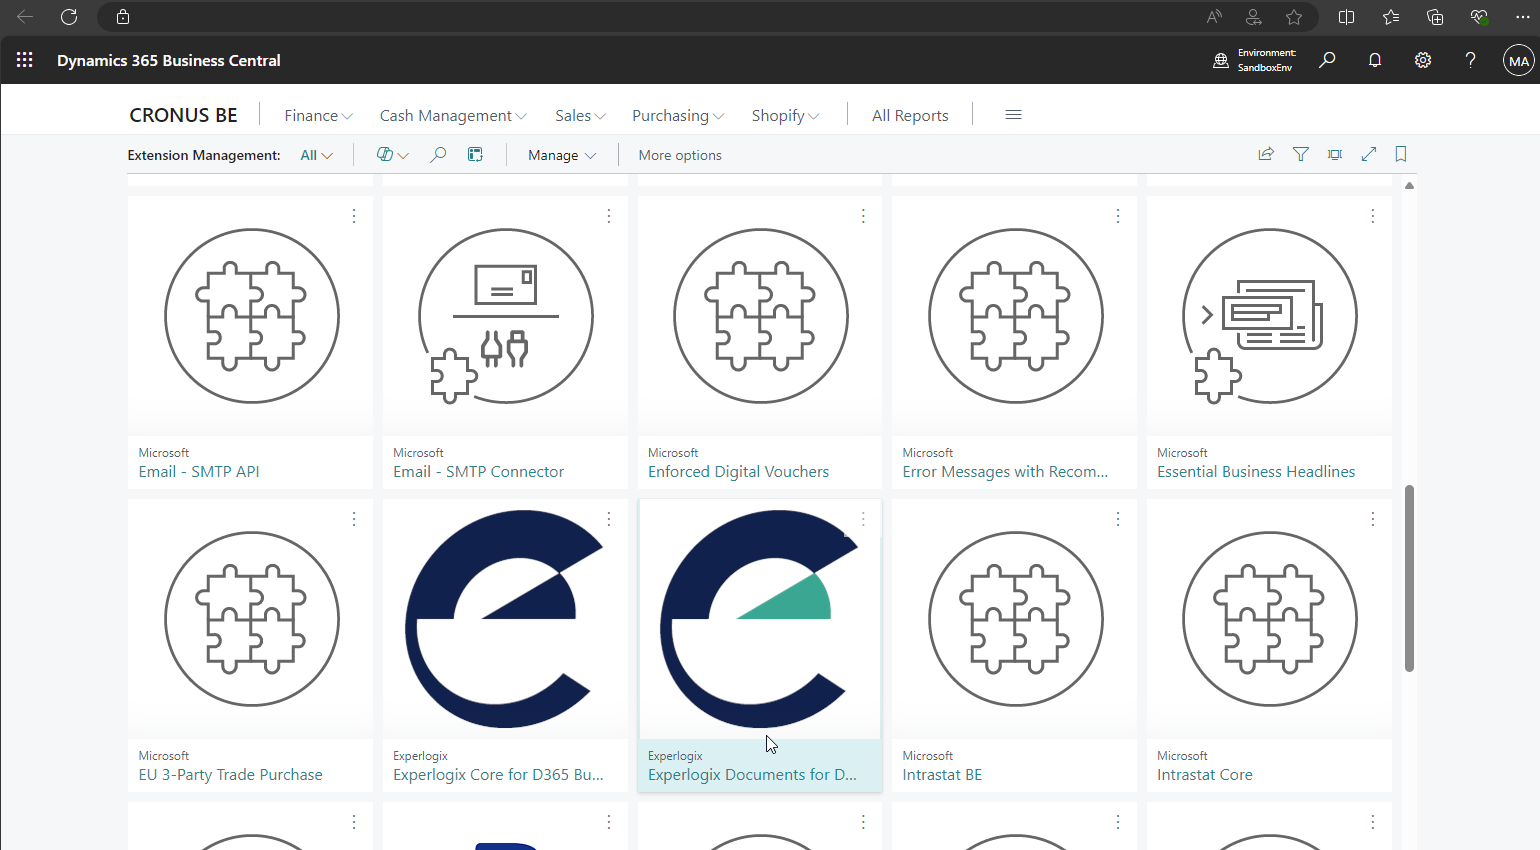Open Error Messages with Recom... extension
Image resolution: width=1540 pixels, height=850 pixels.
pyautogui.click(x=1005, y=472)
